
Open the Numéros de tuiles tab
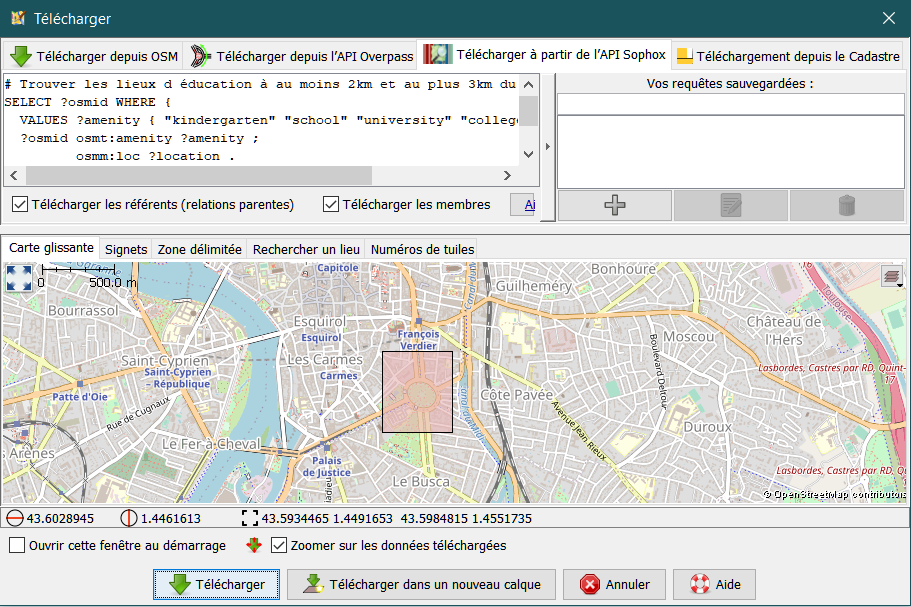tap(422, 250)
